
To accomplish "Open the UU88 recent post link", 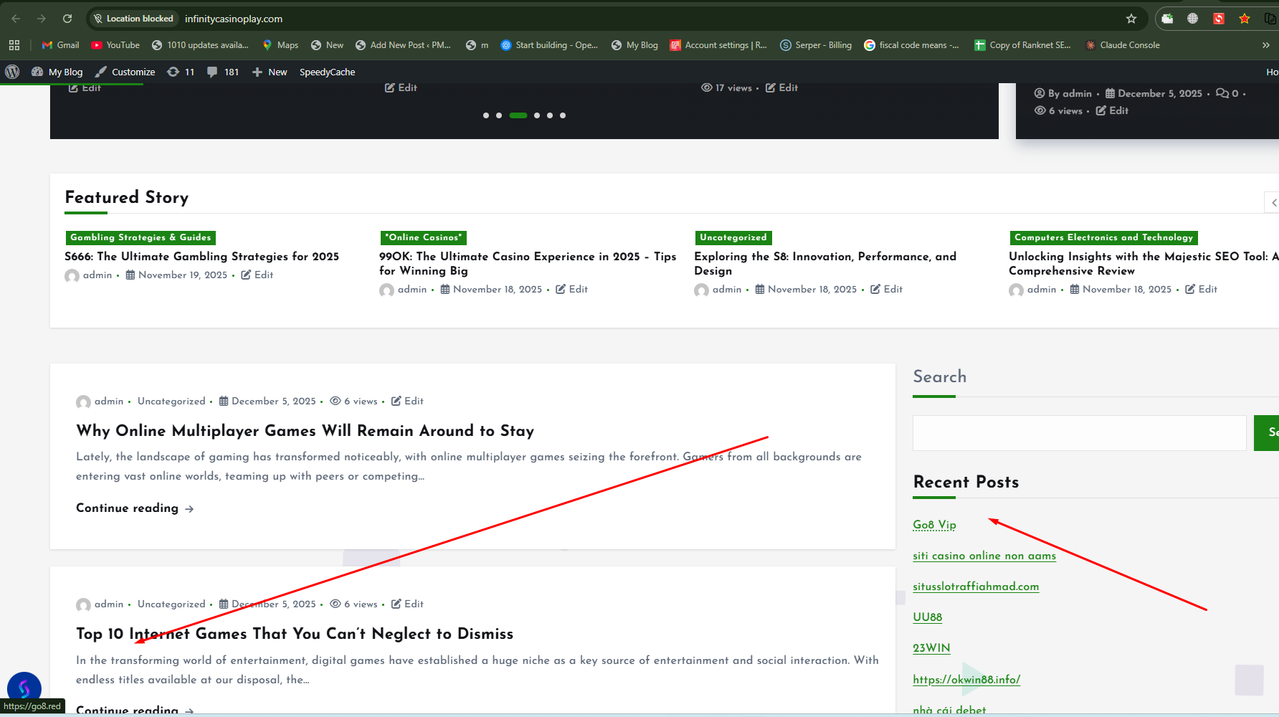I will click(927, 618).
